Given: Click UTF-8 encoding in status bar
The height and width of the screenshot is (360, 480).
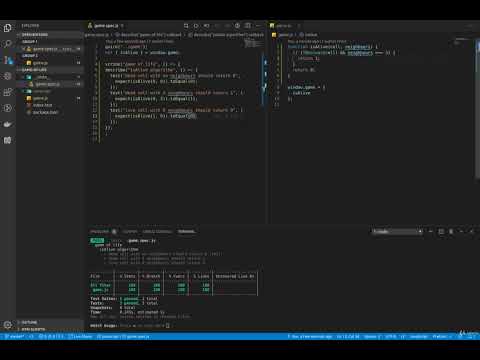Looking at the screenshot, I should tap(391, 336).
